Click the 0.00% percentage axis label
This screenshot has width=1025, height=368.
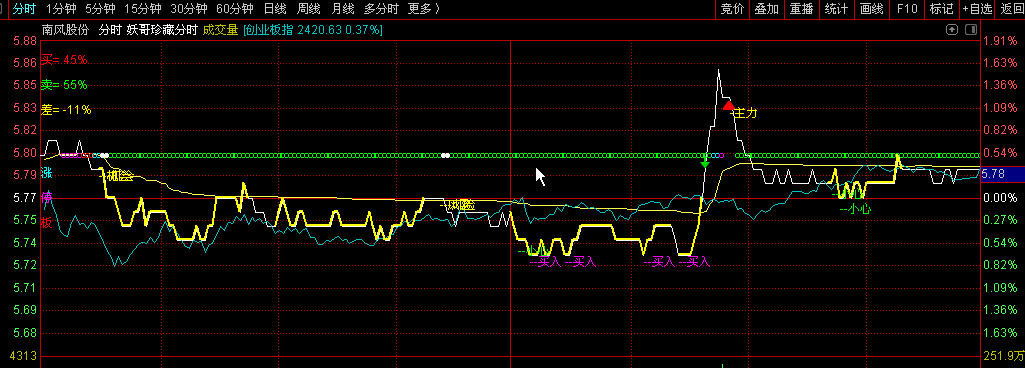click(x=1001, y=197)
